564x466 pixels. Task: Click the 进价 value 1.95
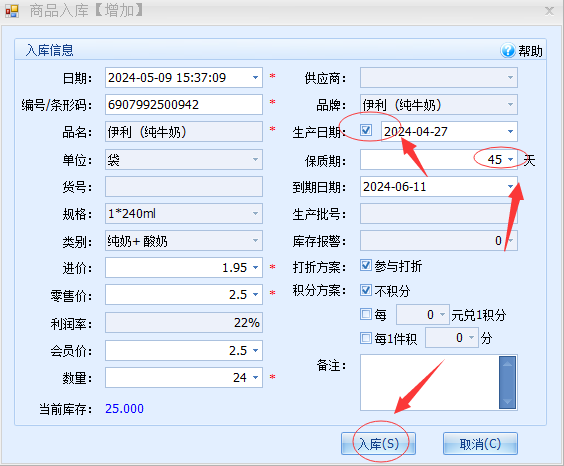(x=235, y=268)
